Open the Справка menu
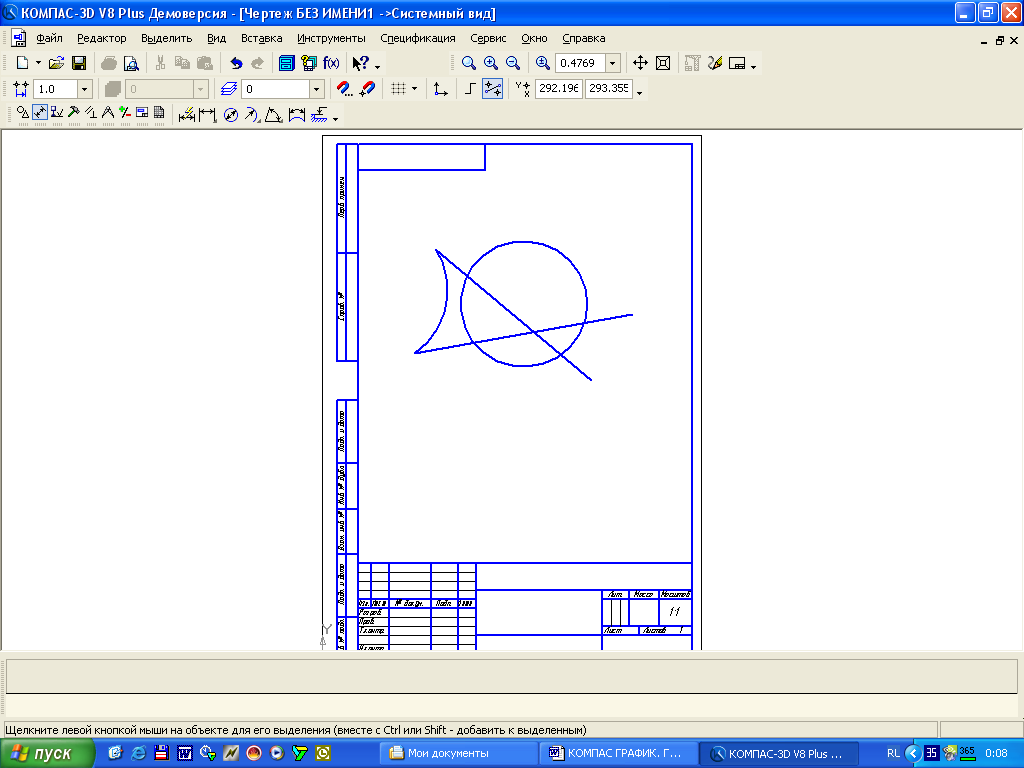 click(583, 38)
